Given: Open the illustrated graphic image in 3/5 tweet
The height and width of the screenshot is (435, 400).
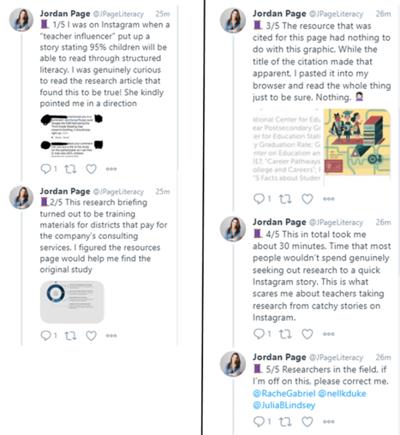Looking at the screenshot, I should coord(357,142).
